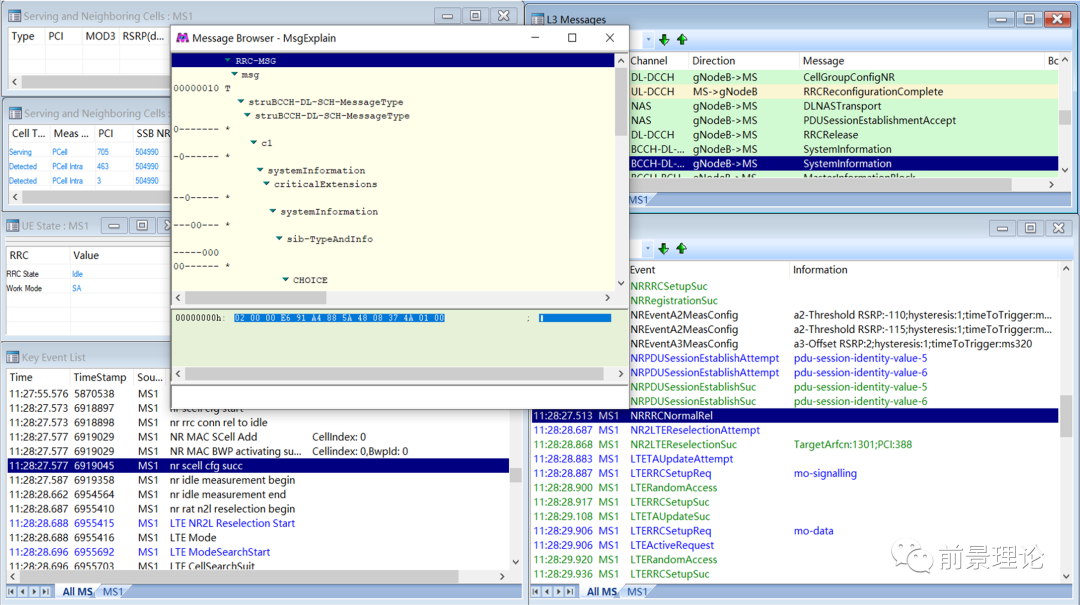Click the TimeStamp column header

click(x=100, y=377)
